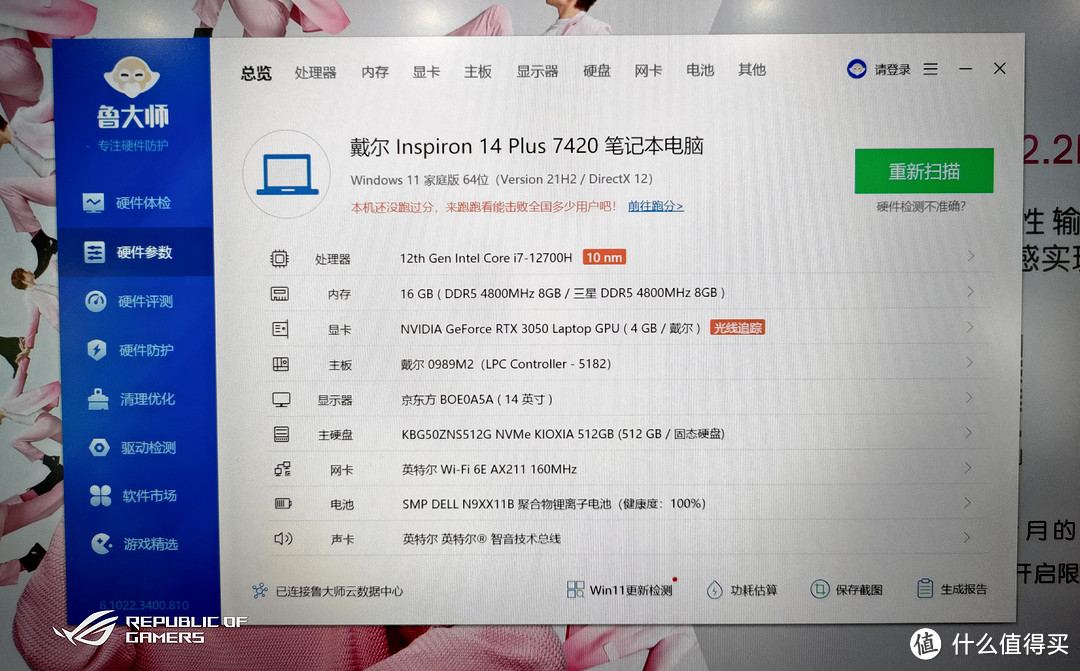Switch to the 总览 tab

[256, 73]
